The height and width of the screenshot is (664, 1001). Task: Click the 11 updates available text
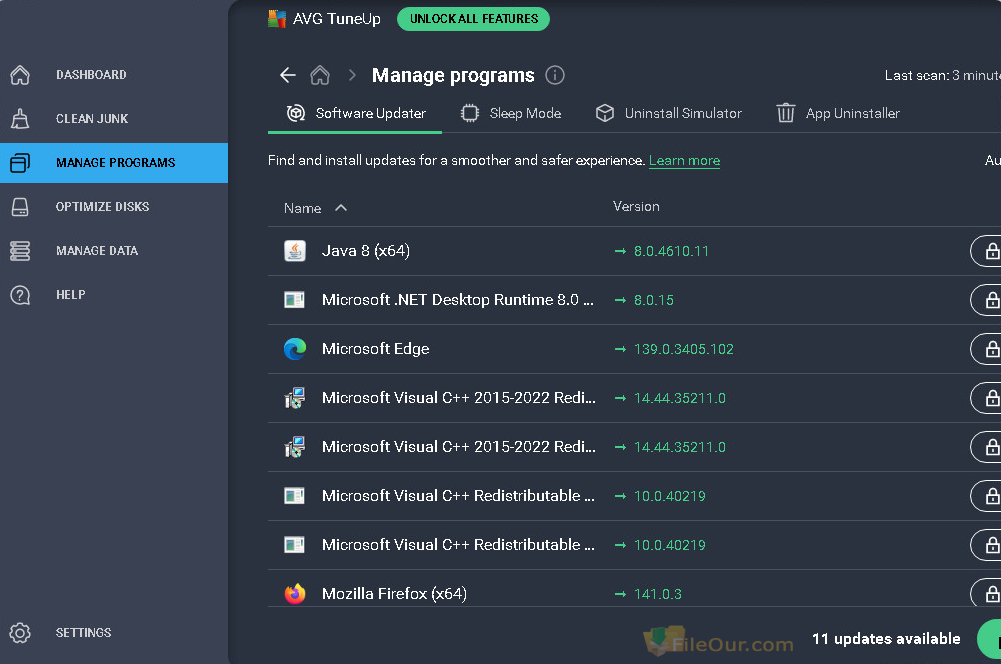click(x=886, y=639)
